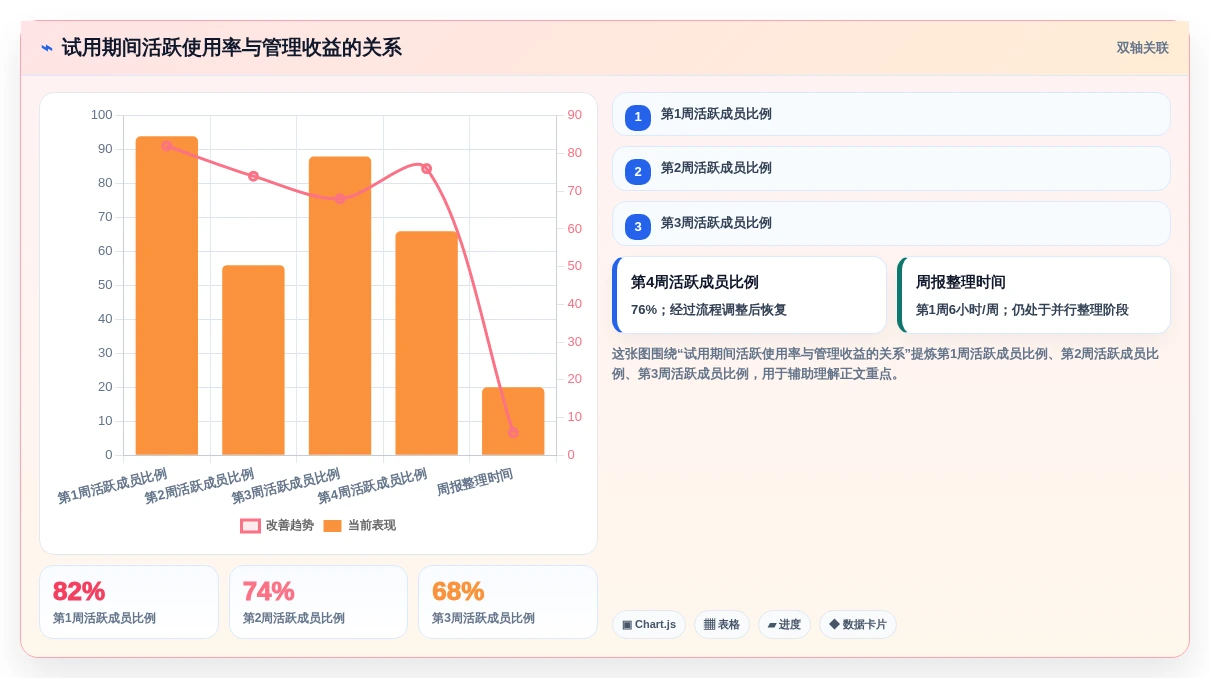Click the x-axis label 周报整理时间
The height and width of the screenshot is (678, 1210).
[475, 482]
